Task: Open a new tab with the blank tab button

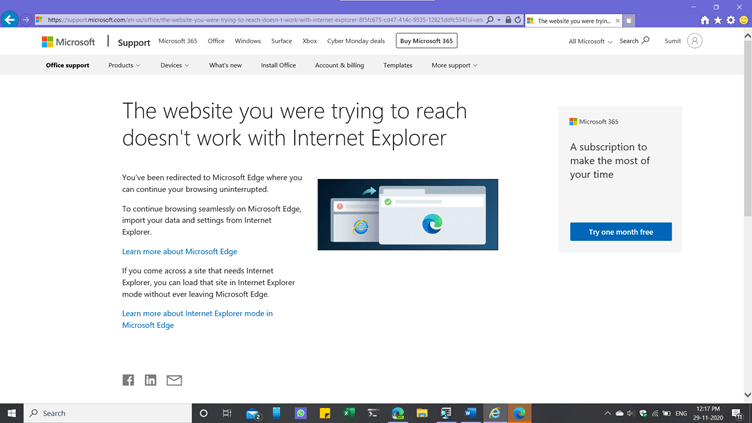Action: [x=629, y=21]
